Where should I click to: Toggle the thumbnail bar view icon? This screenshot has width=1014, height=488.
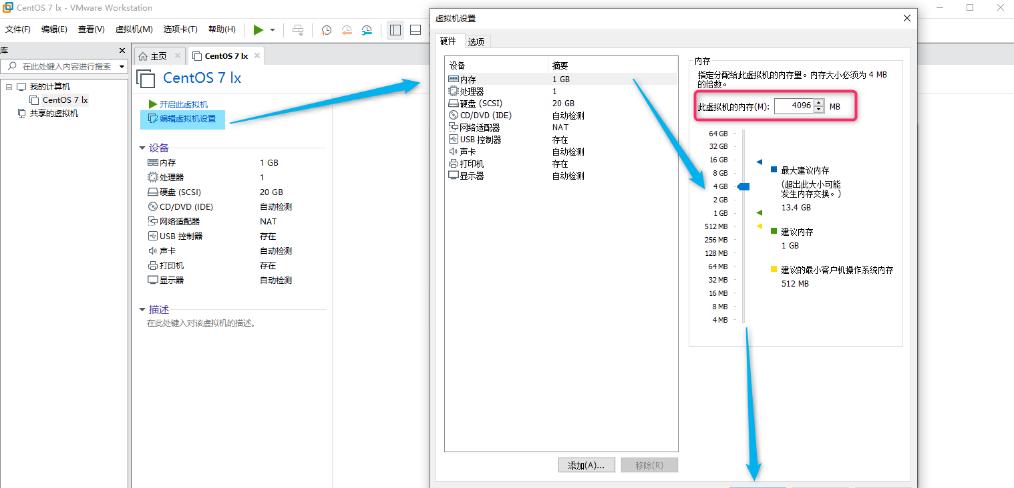coord(415,30)
